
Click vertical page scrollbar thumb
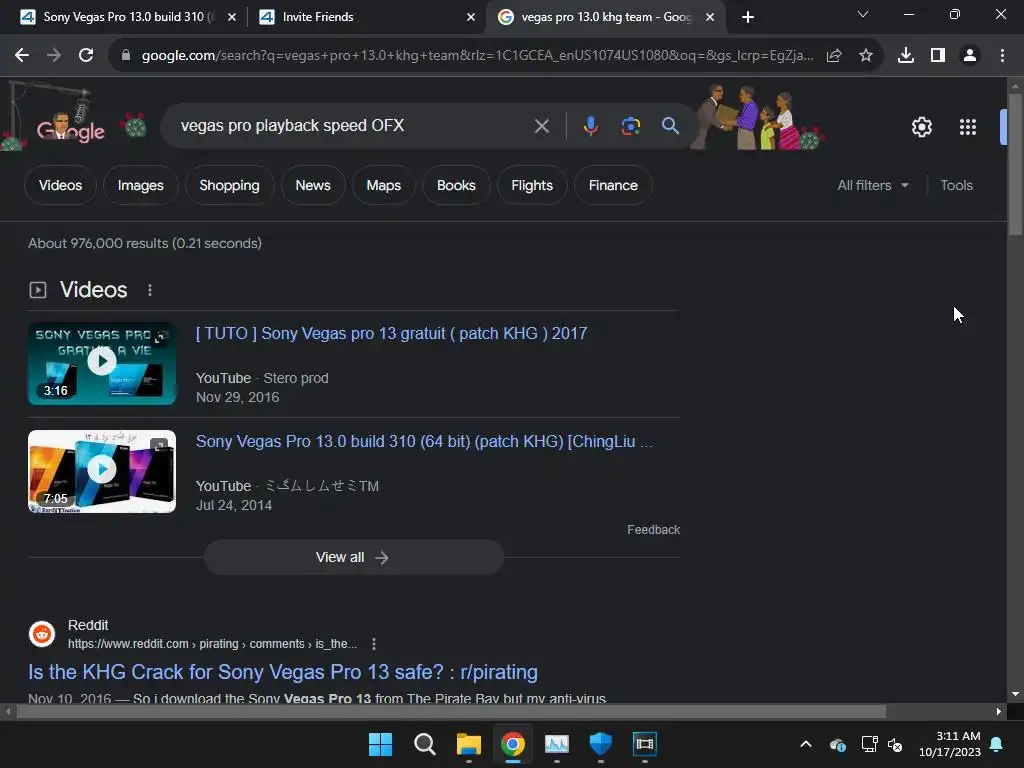1015,163
